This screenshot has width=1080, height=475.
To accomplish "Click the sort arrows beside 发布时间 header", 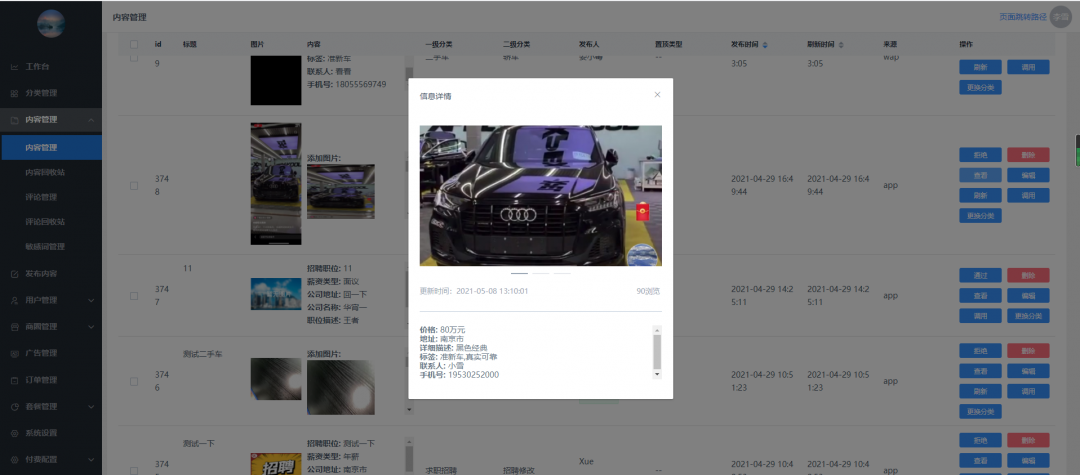I will [x=765, y=45].
